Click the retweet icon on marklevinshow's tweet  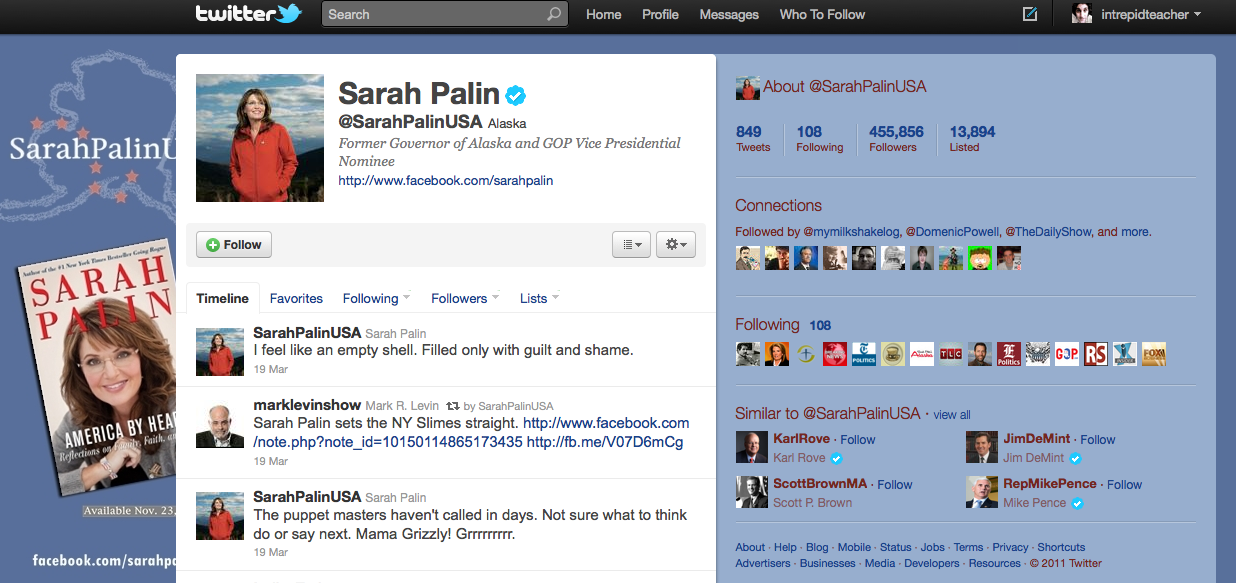point(452,406)
